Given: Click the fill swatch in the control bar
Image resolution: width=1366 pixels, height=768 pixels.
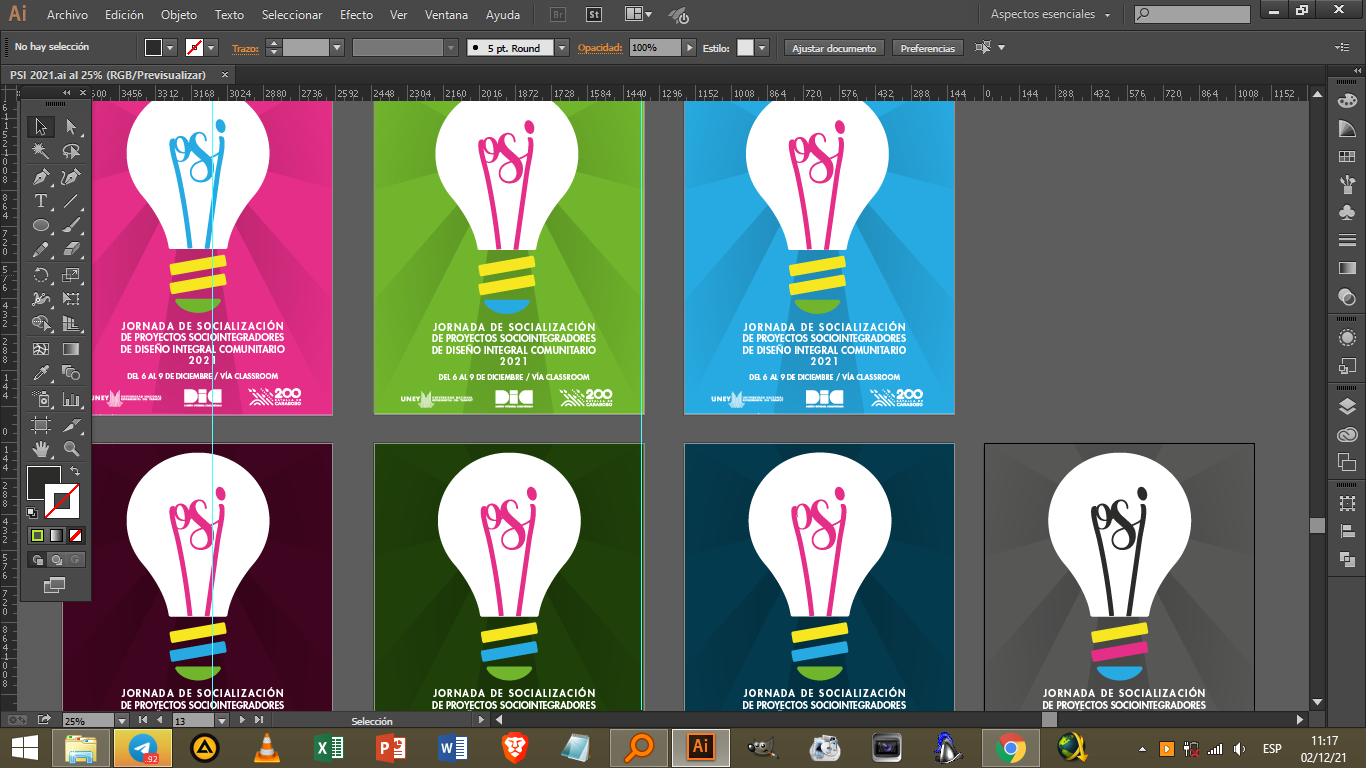Looking at the screenshot, I should 153,48.
